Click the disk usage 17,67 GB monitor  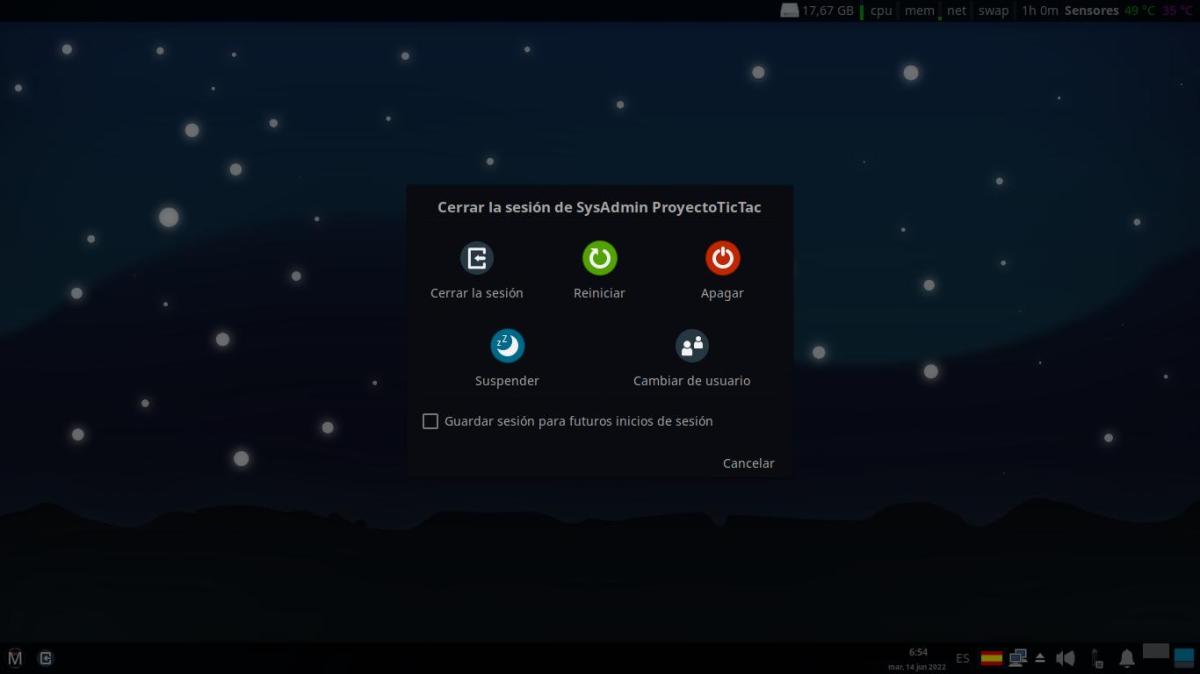[817, 11]
